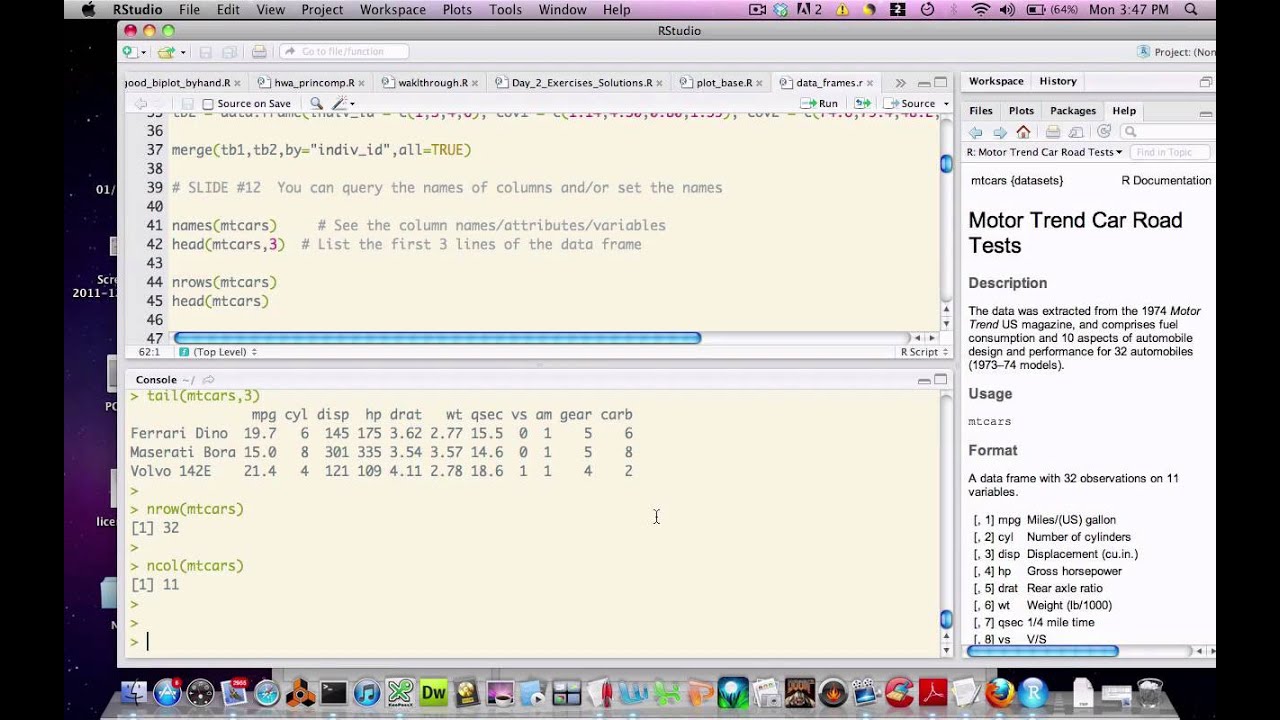1280x720 pixels.
Task: Open the New File dropdown arrow
Action: tap(143, 53)
